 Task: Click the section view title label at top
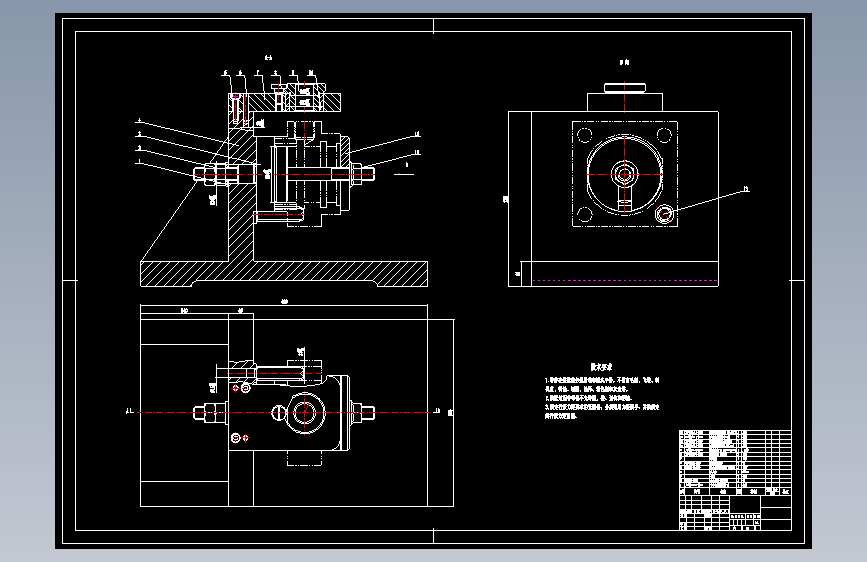coord(269,58)
